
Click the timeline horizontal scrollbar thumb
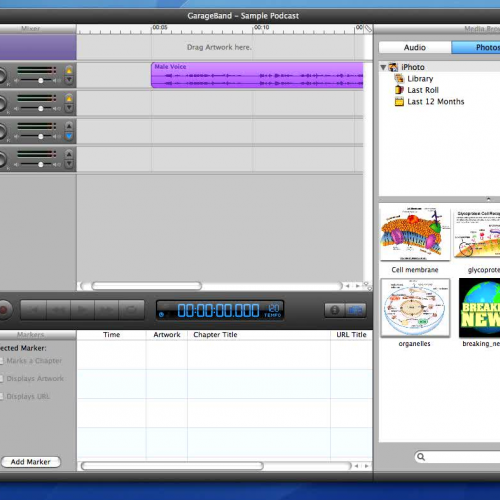tap(147, 286)
